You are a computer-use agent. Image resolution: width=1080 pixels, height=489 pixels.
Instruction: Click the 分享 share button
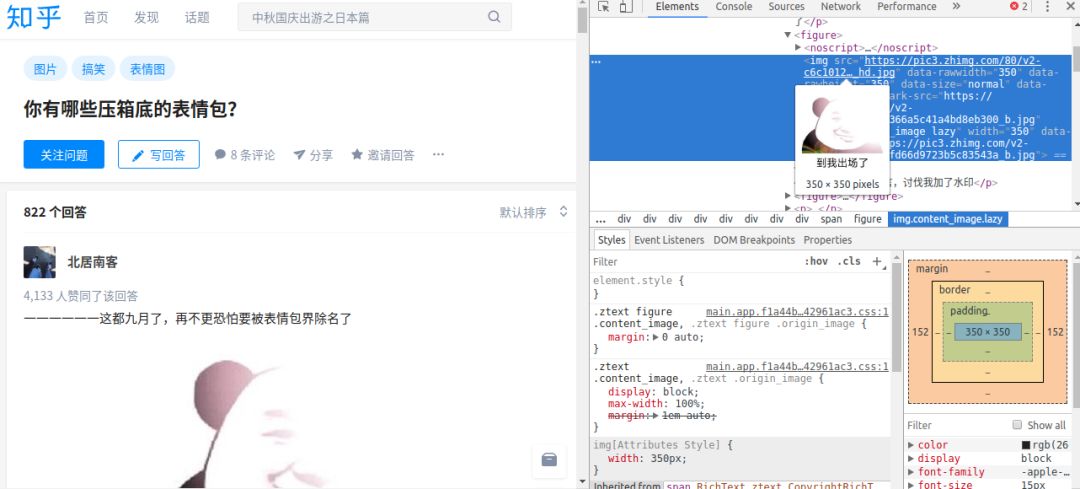tap(313, 155)
